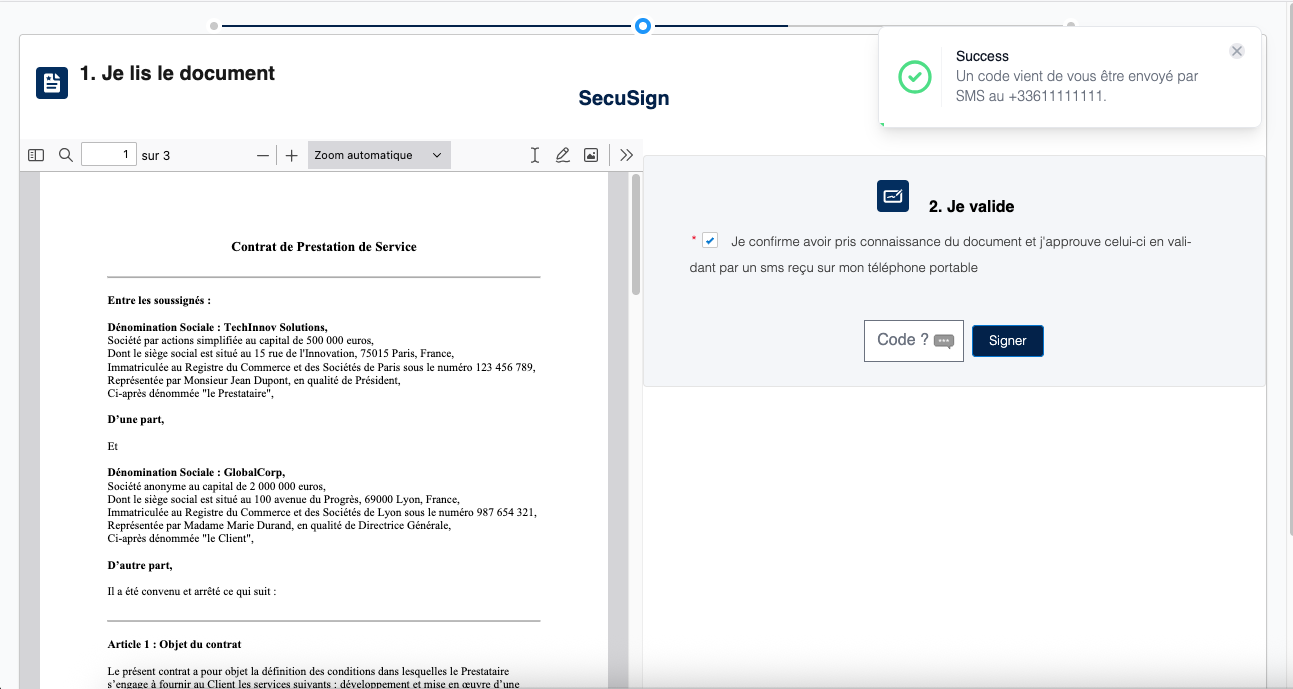The width and height of the screenshot is (1293, 689).
Task: Zoom out with the minus icon
Action: pyautogui.click(x=263, y=155)
